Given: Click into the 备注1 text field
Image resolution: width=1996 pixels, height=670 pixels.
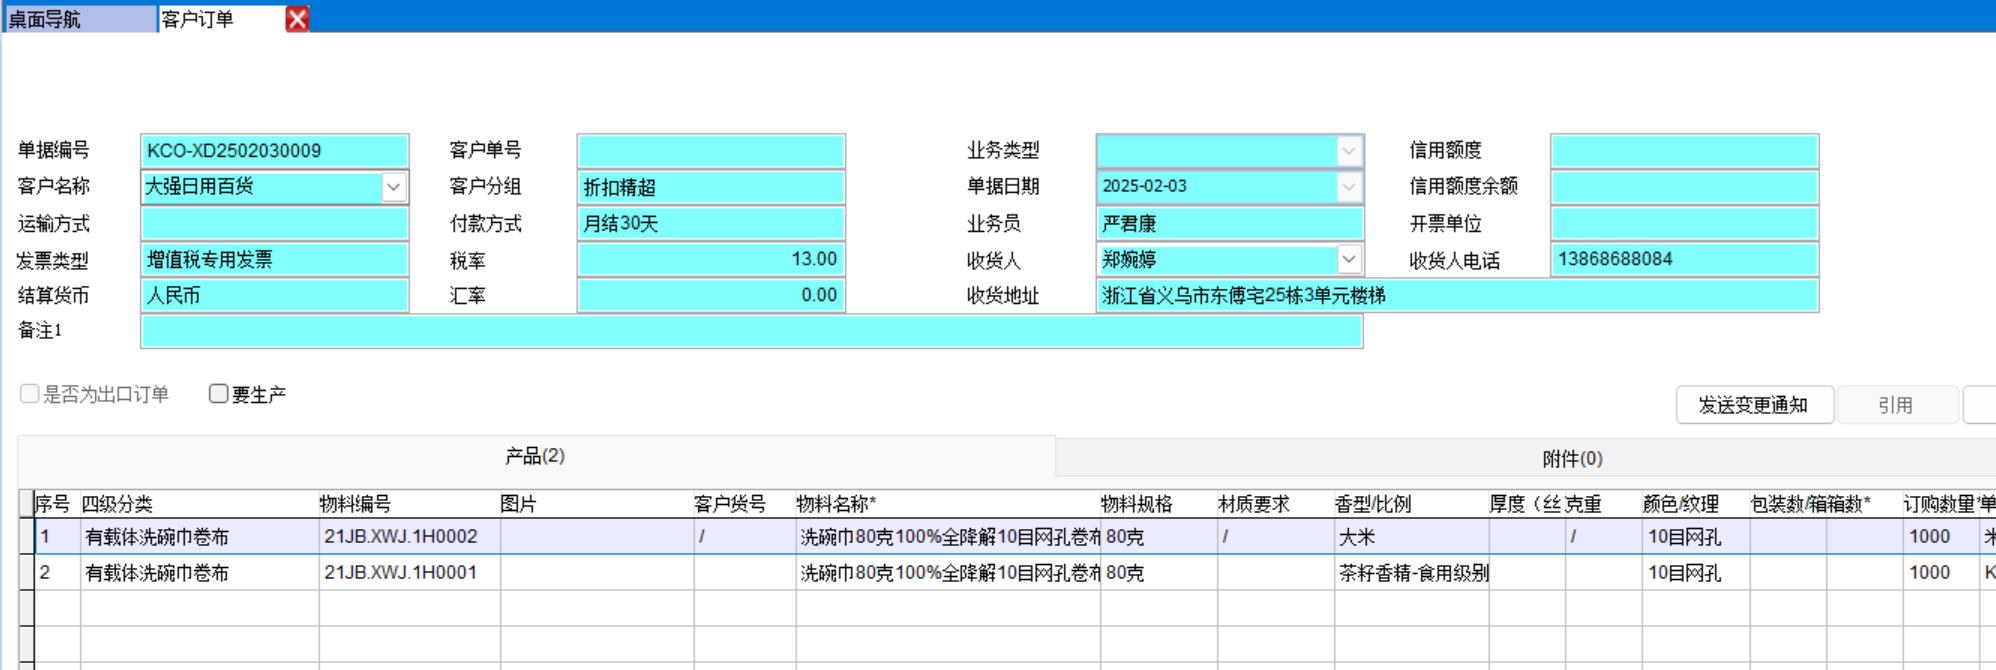Looking at the screenshot, I should point(750,331).
